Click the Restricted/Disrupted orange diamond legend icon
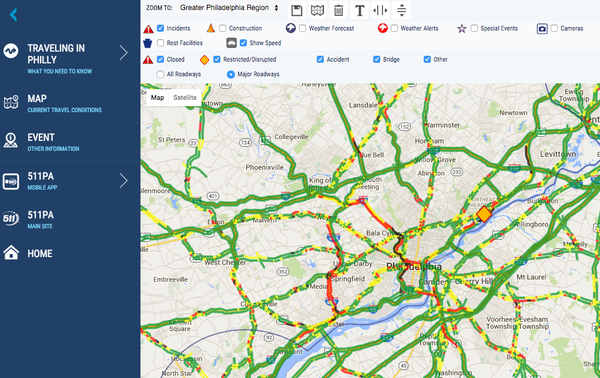Viewport: 600px width, 378px height. [x=205, y=60]
